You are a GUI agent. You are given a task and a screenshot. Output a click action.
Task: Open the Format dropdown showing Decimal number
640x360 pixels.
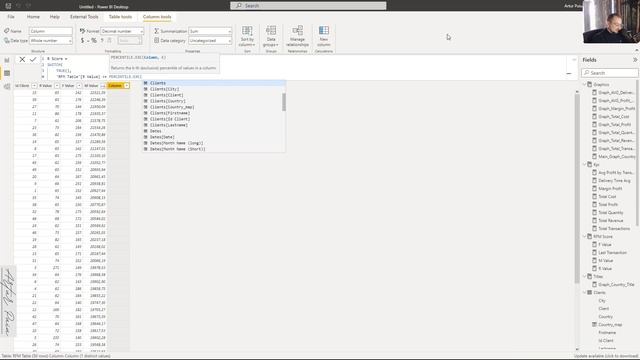[x=122, y=31]
